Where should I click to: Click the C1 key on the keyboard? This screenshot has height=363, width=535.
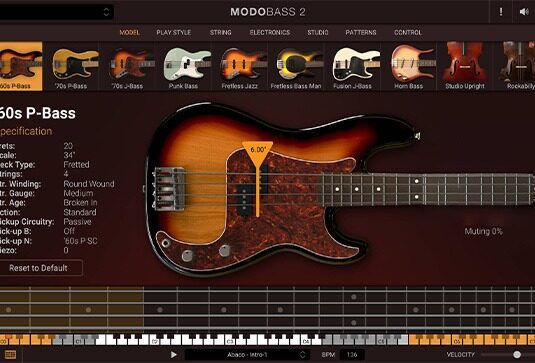click(x=78, y=340)
